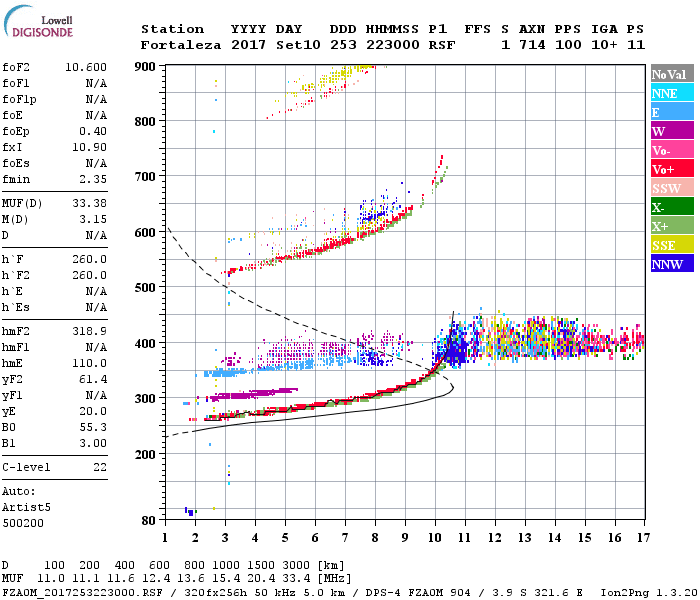Select the No Val legend swatch
Image resolution: width=700 pixels, height=600 pixels.
pos(672,74)
